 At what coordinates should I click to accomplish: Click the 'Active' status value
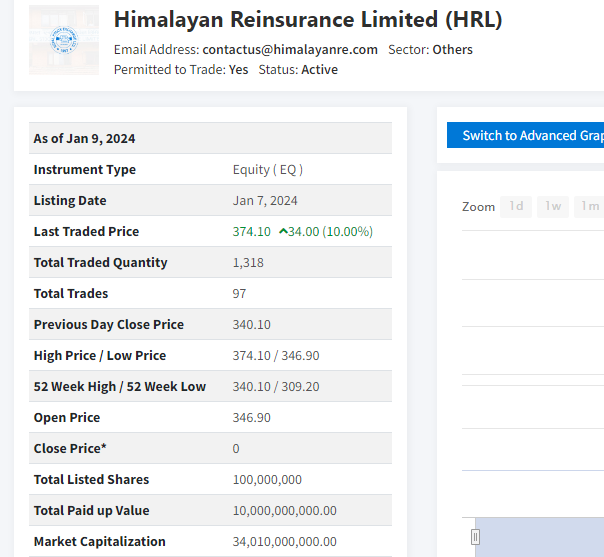(x=319, y=70)
